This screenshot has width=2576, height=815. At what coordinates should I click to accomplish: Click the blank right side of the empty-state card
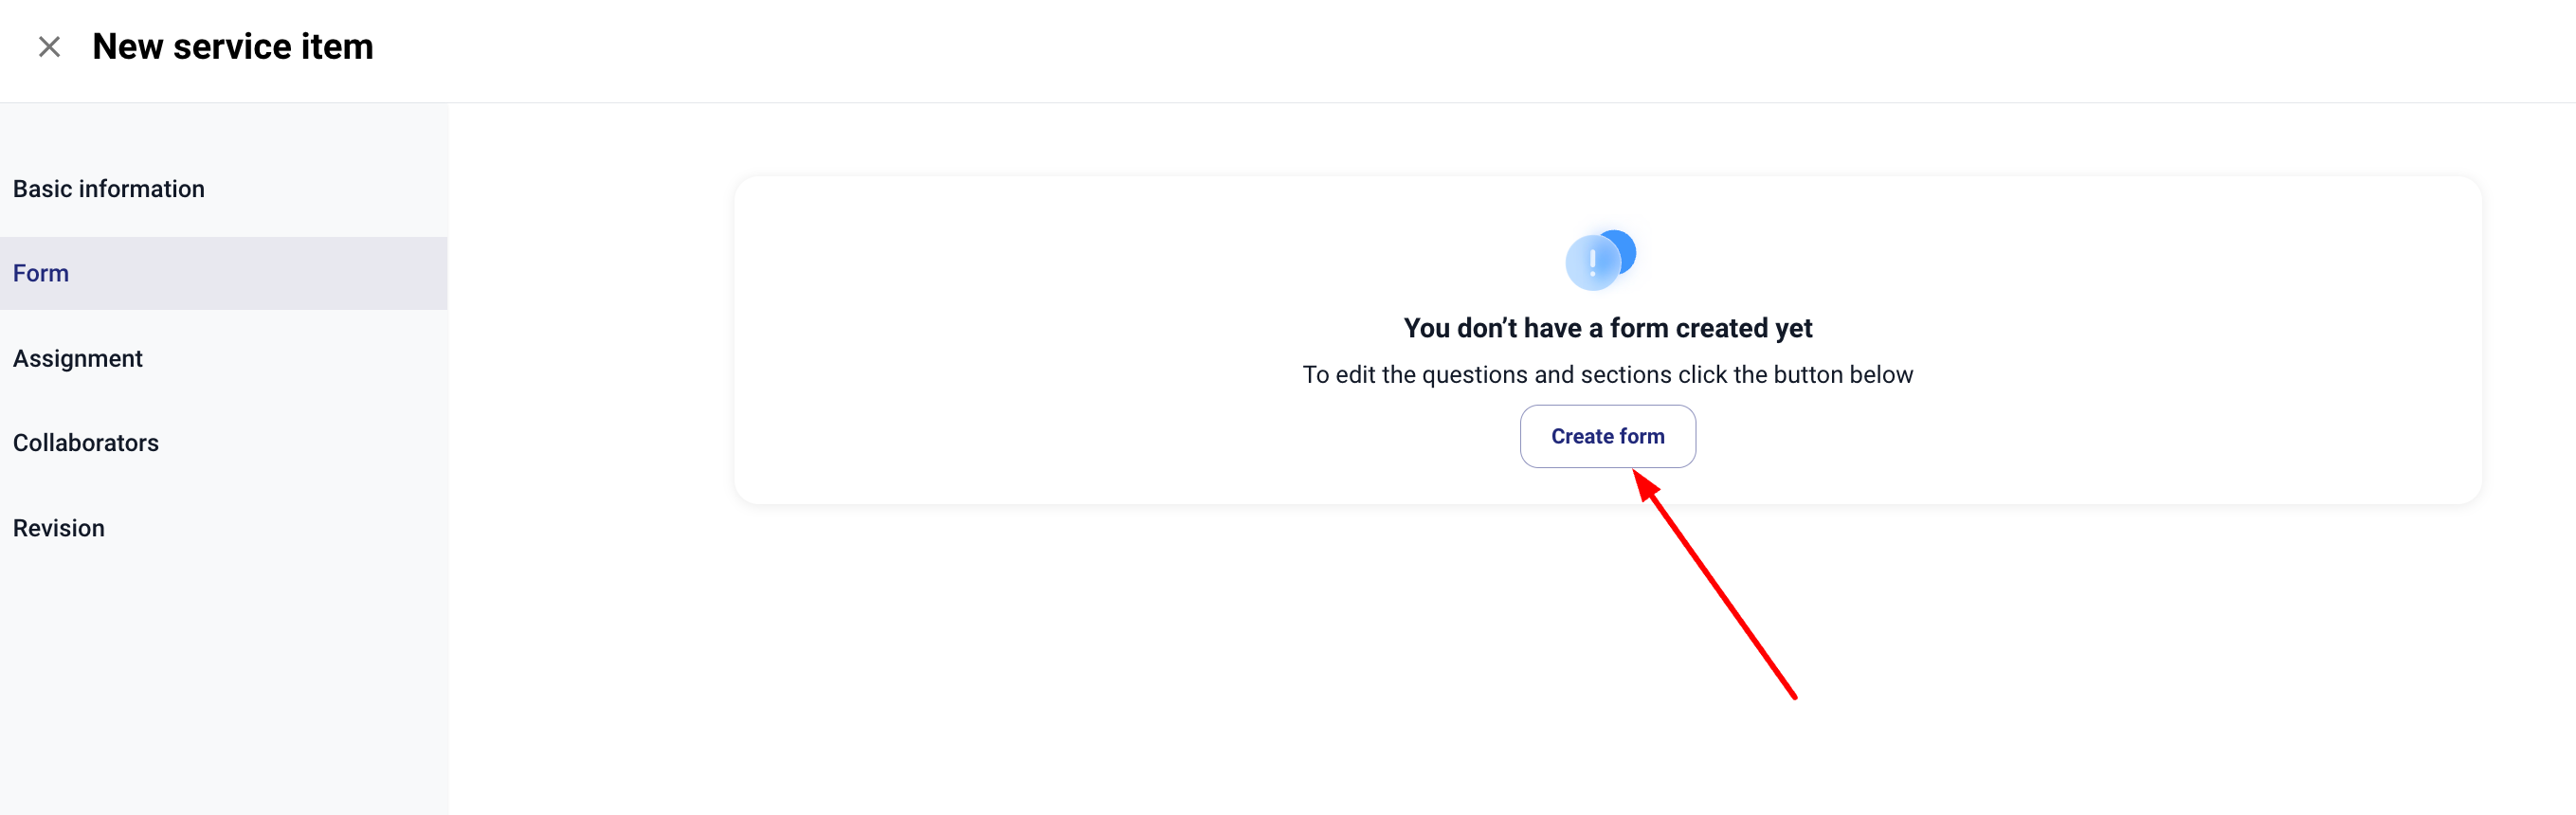click(2250, 340)
